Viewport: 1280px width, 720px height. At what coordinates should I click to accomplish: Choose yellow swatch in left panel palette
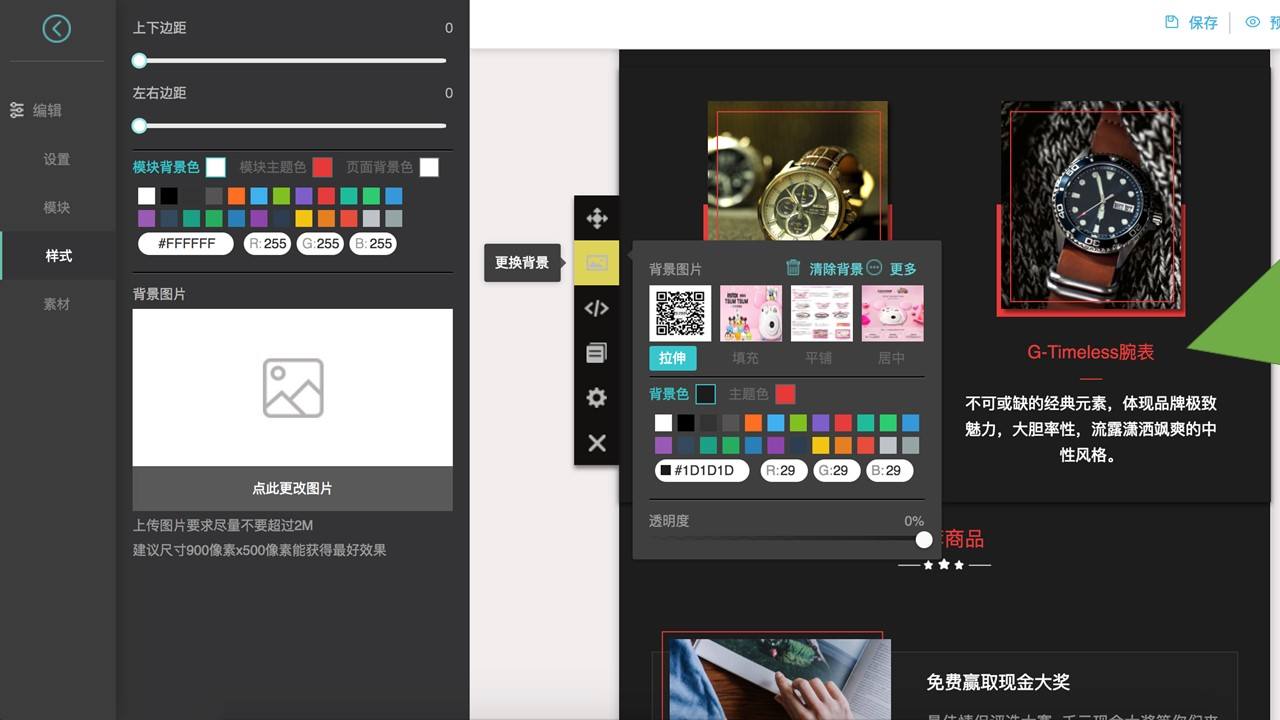point(304,218)
